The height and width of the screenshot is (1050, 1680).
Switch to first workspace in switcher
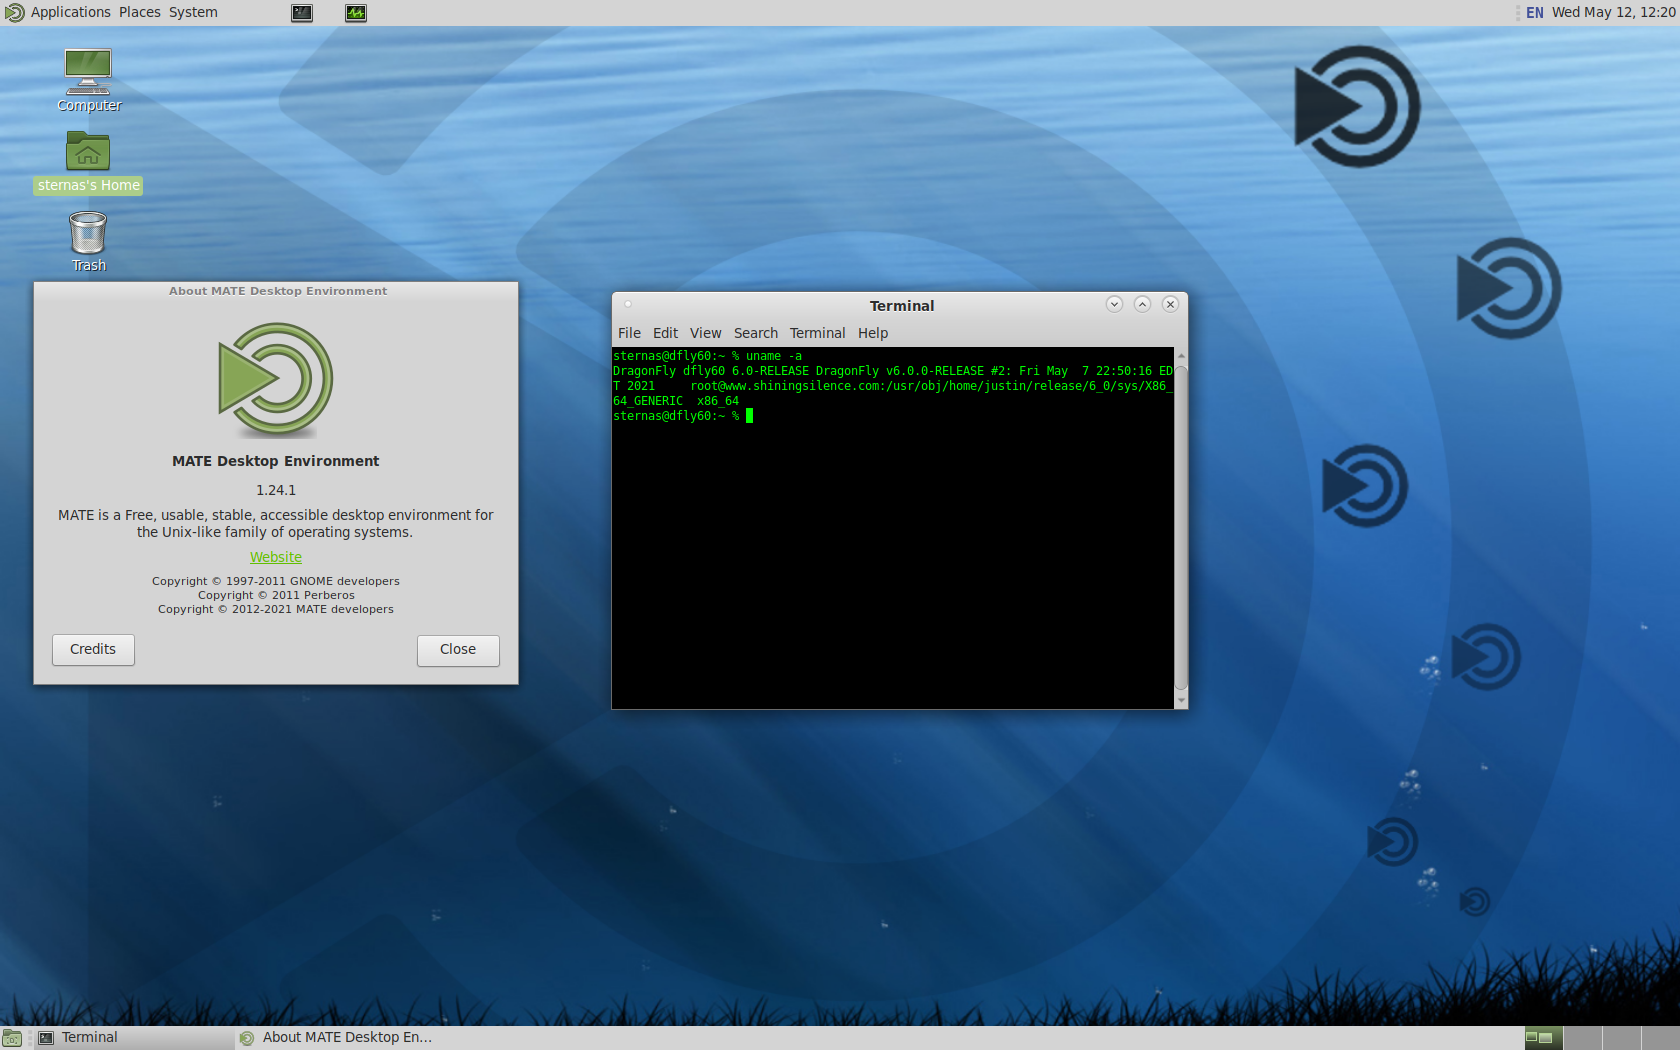(1544, 1038)
